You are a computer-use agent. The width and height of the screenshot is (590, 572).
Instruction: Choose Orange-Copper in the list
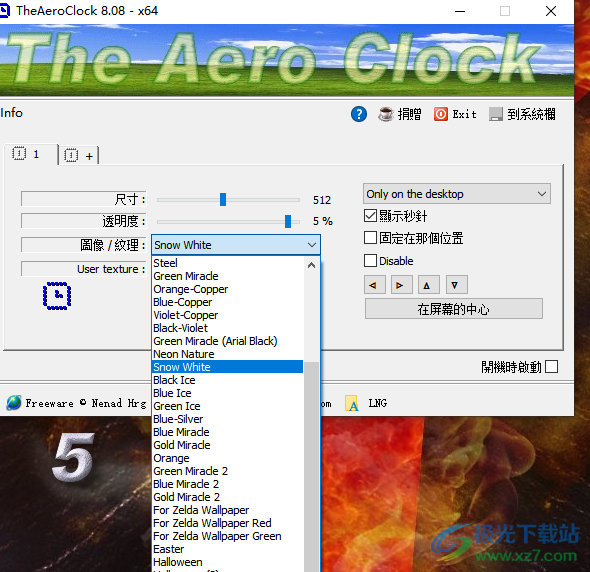[228, 289]
